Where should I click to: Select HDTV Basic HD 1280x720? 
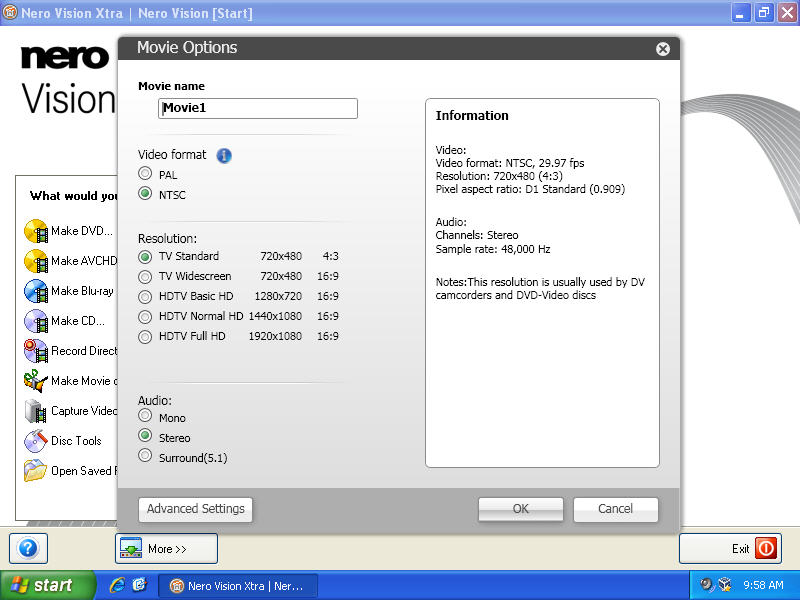tap(145, 296)
